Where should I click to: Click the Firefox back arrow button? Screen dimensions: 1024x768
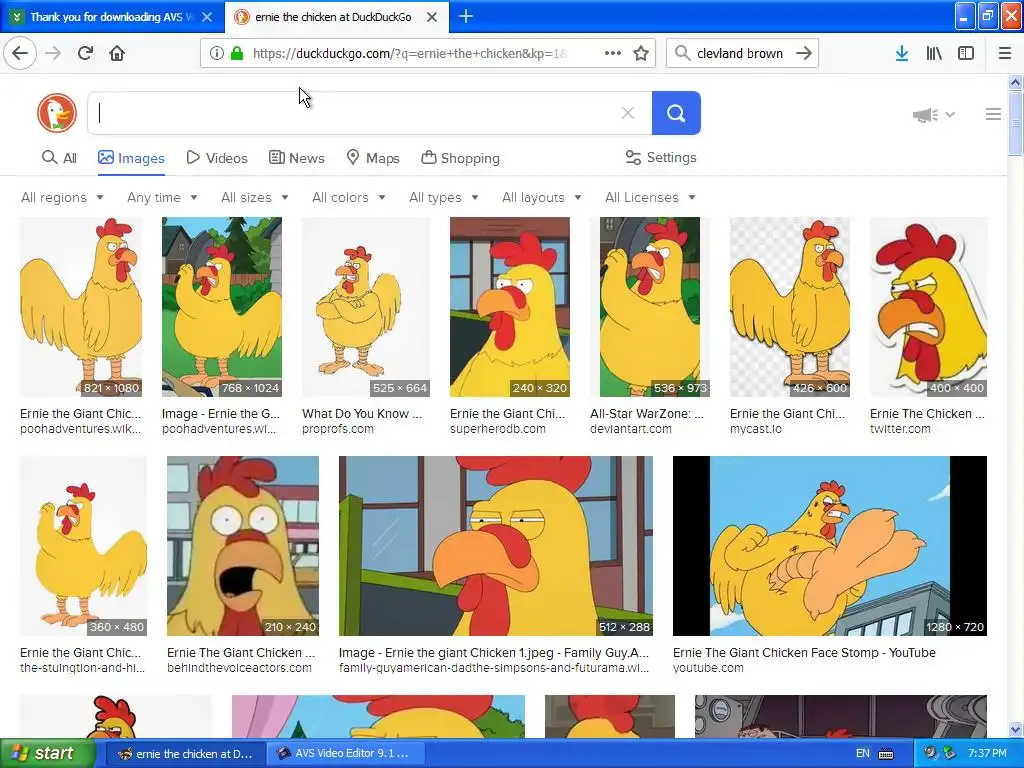pos(20,53)
